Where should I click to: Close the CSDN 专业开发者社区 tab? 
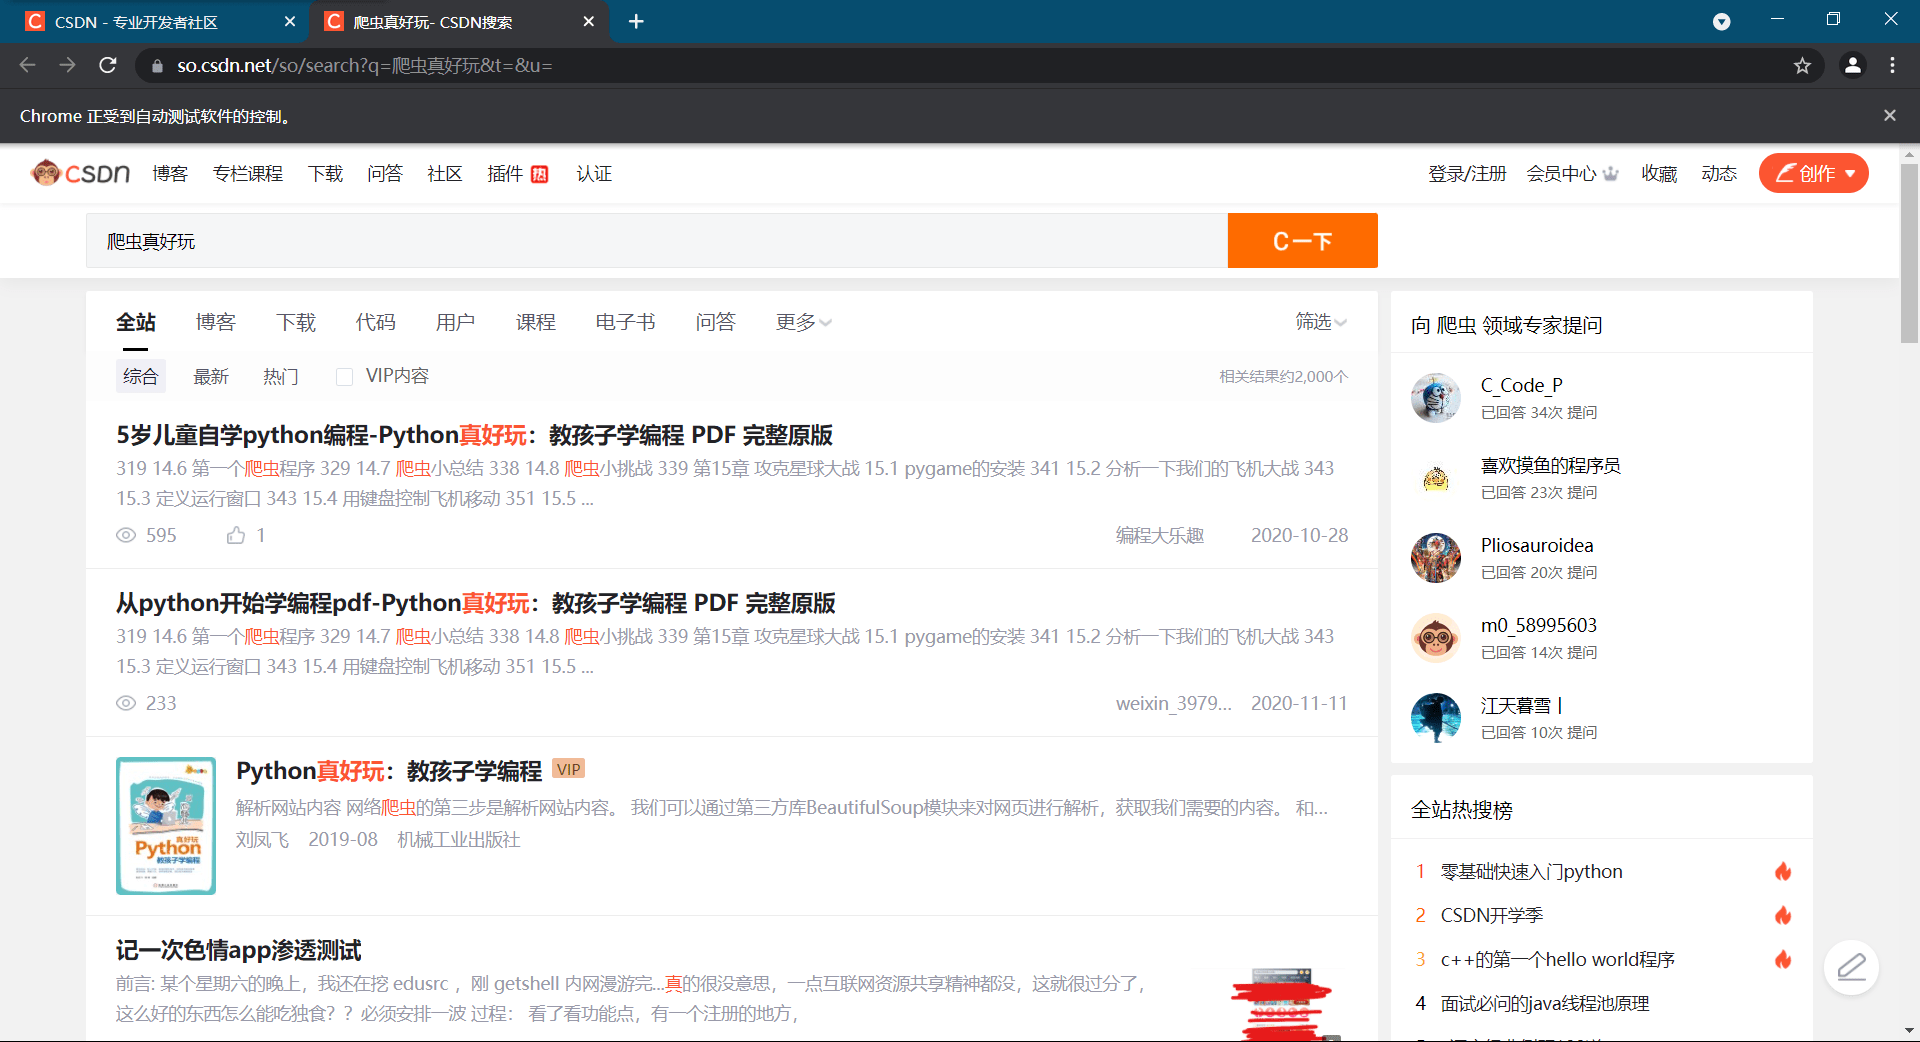[290, 21]
